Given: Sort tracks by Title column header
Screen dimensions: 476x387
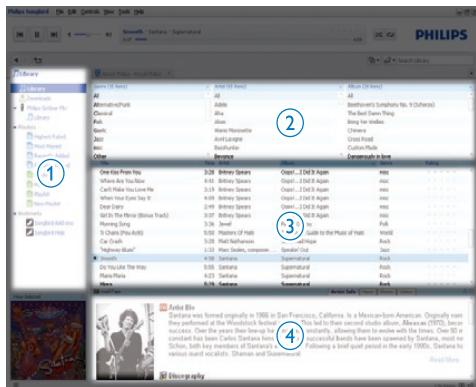Looking at the screenshot, I should coord(104,163).
